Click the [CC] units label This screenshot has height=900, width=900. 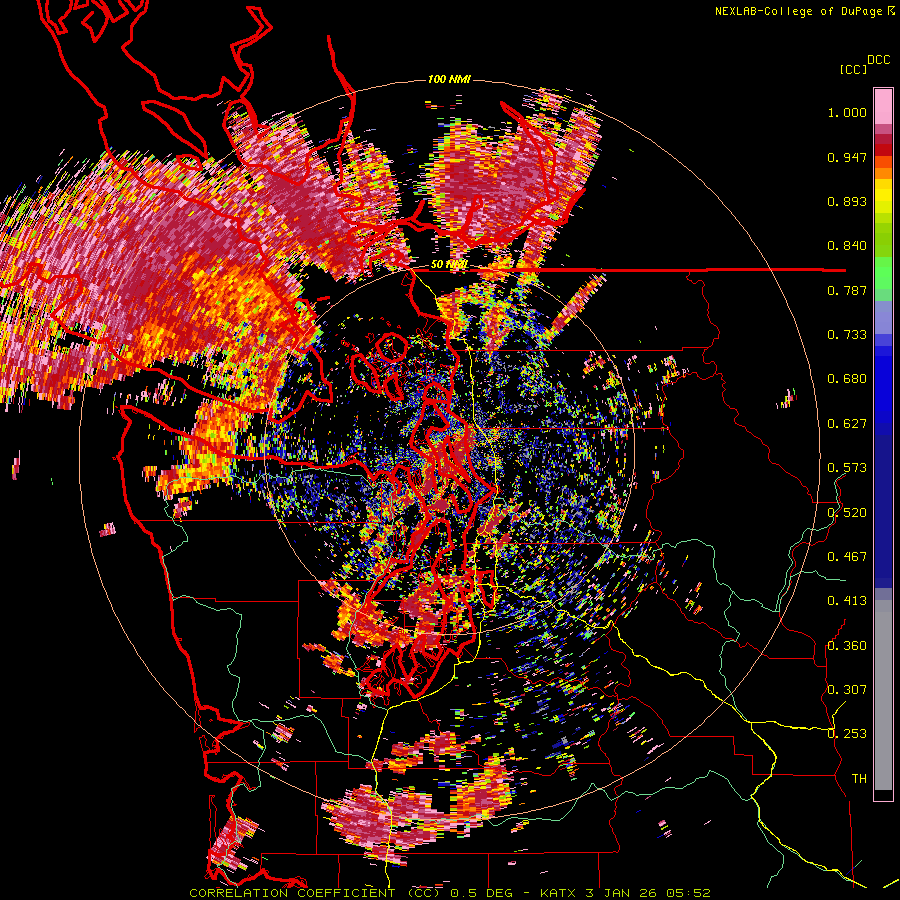click(x=853, y=69)
